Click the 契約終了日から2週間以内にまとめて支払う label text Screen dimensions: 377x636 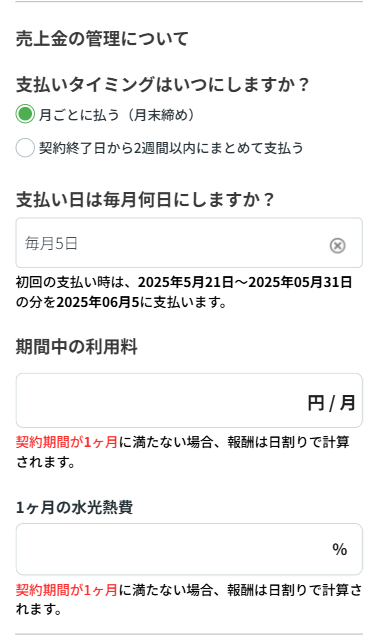[171, 148]
